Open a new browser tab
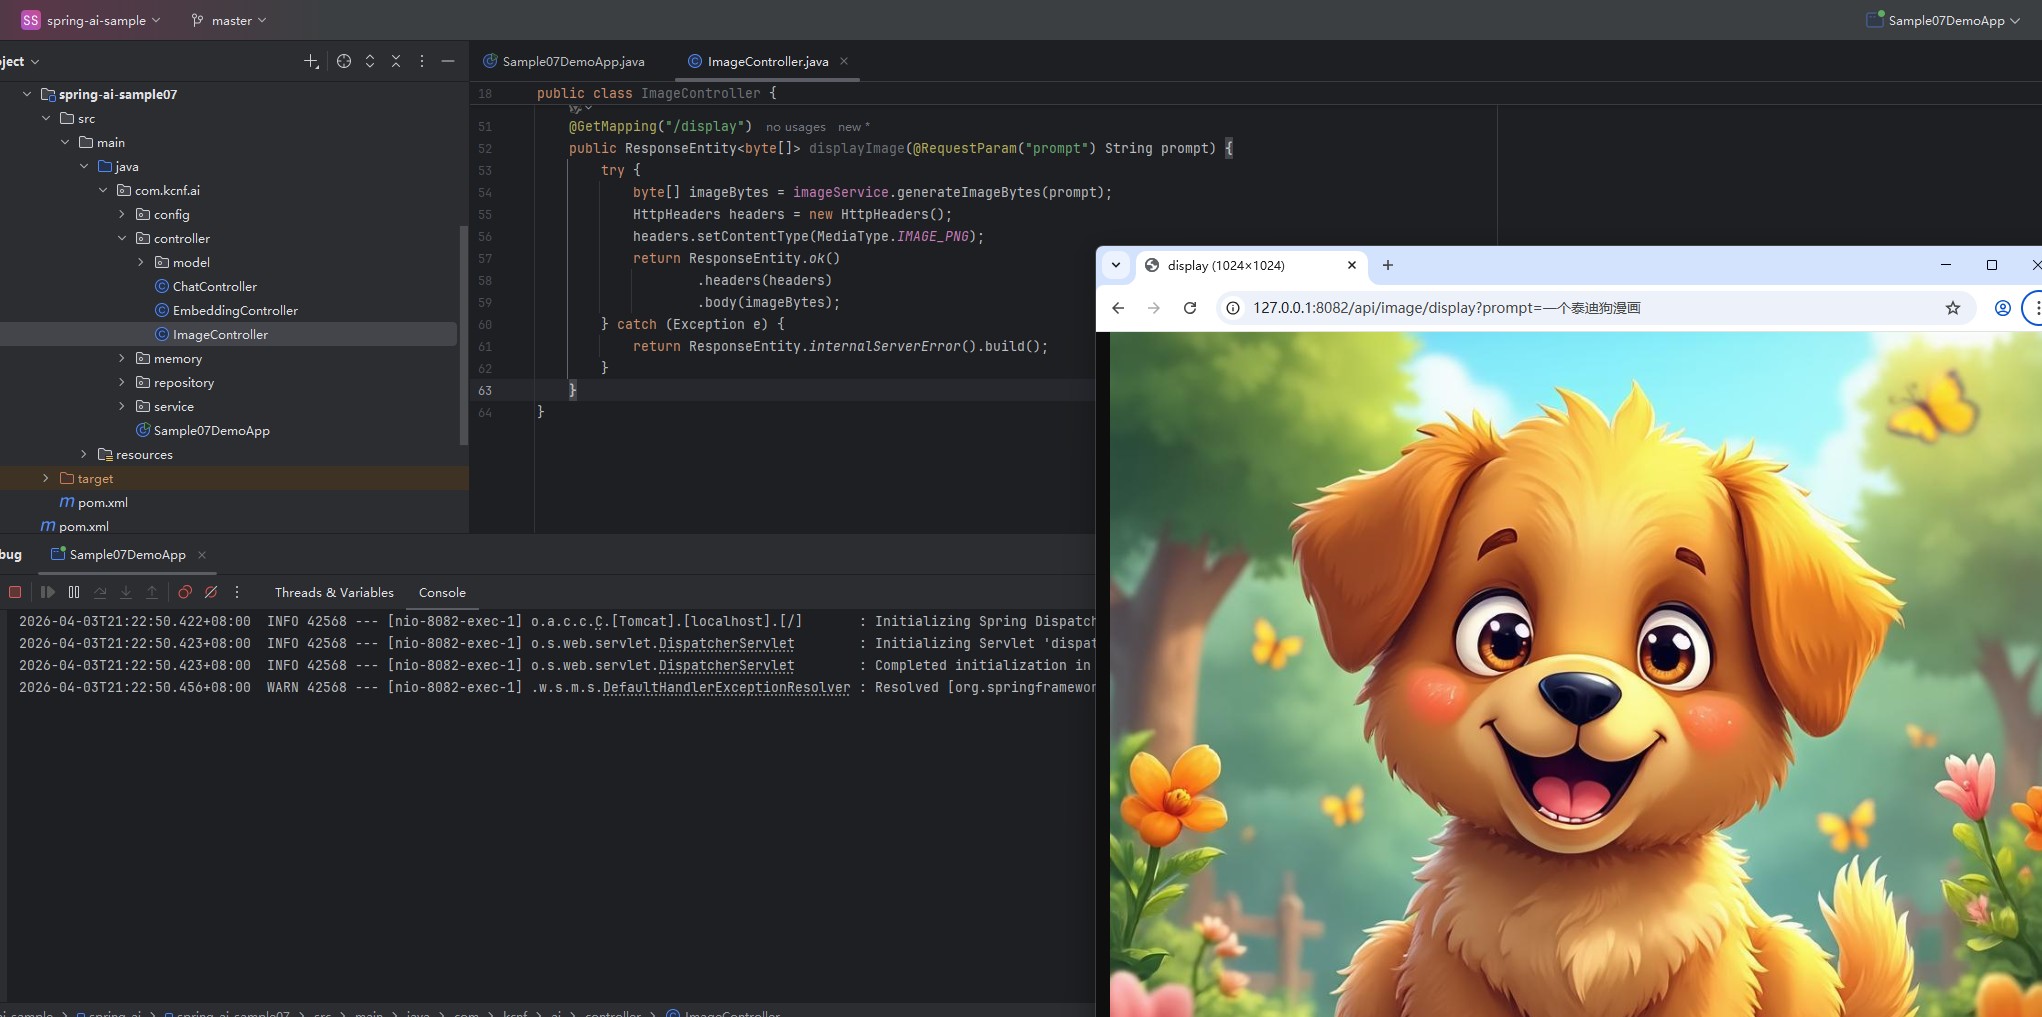This screenshot has height=1017, width=2042. click(x=1387, y=265)
